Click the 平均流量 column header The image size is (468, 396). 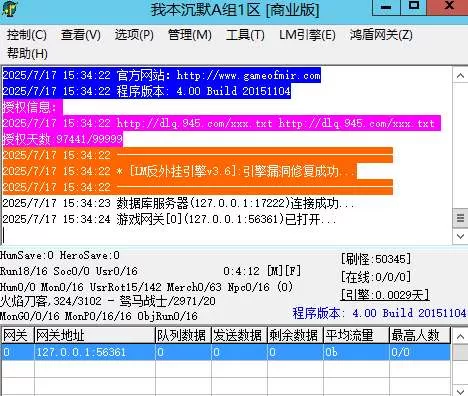pyautogui.click(x=356, y=335)
